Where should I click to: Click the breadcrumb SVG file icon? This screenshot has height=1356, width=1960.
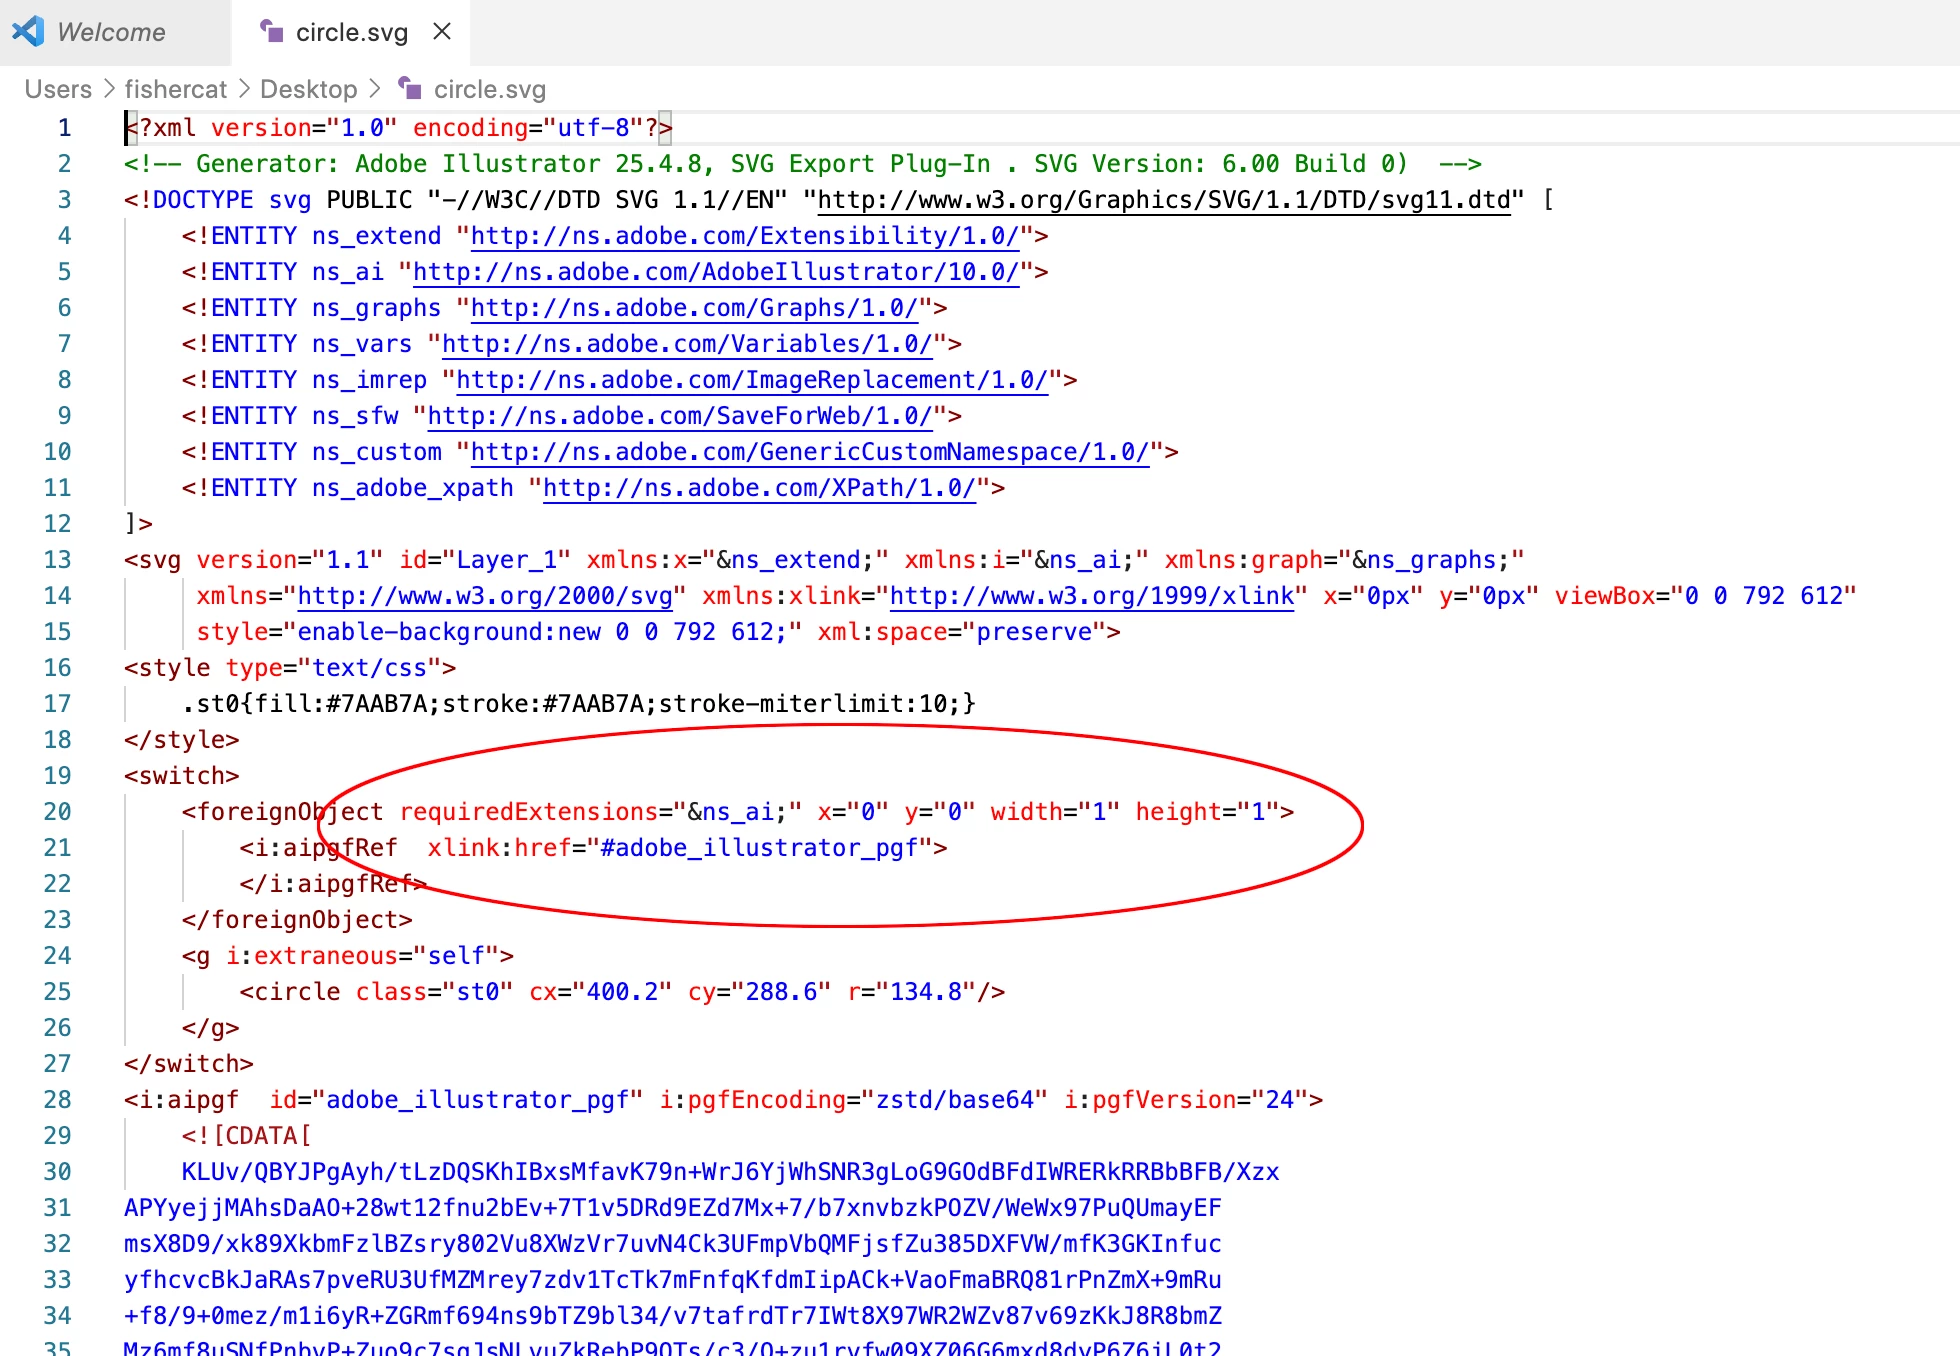coord(410,89)
